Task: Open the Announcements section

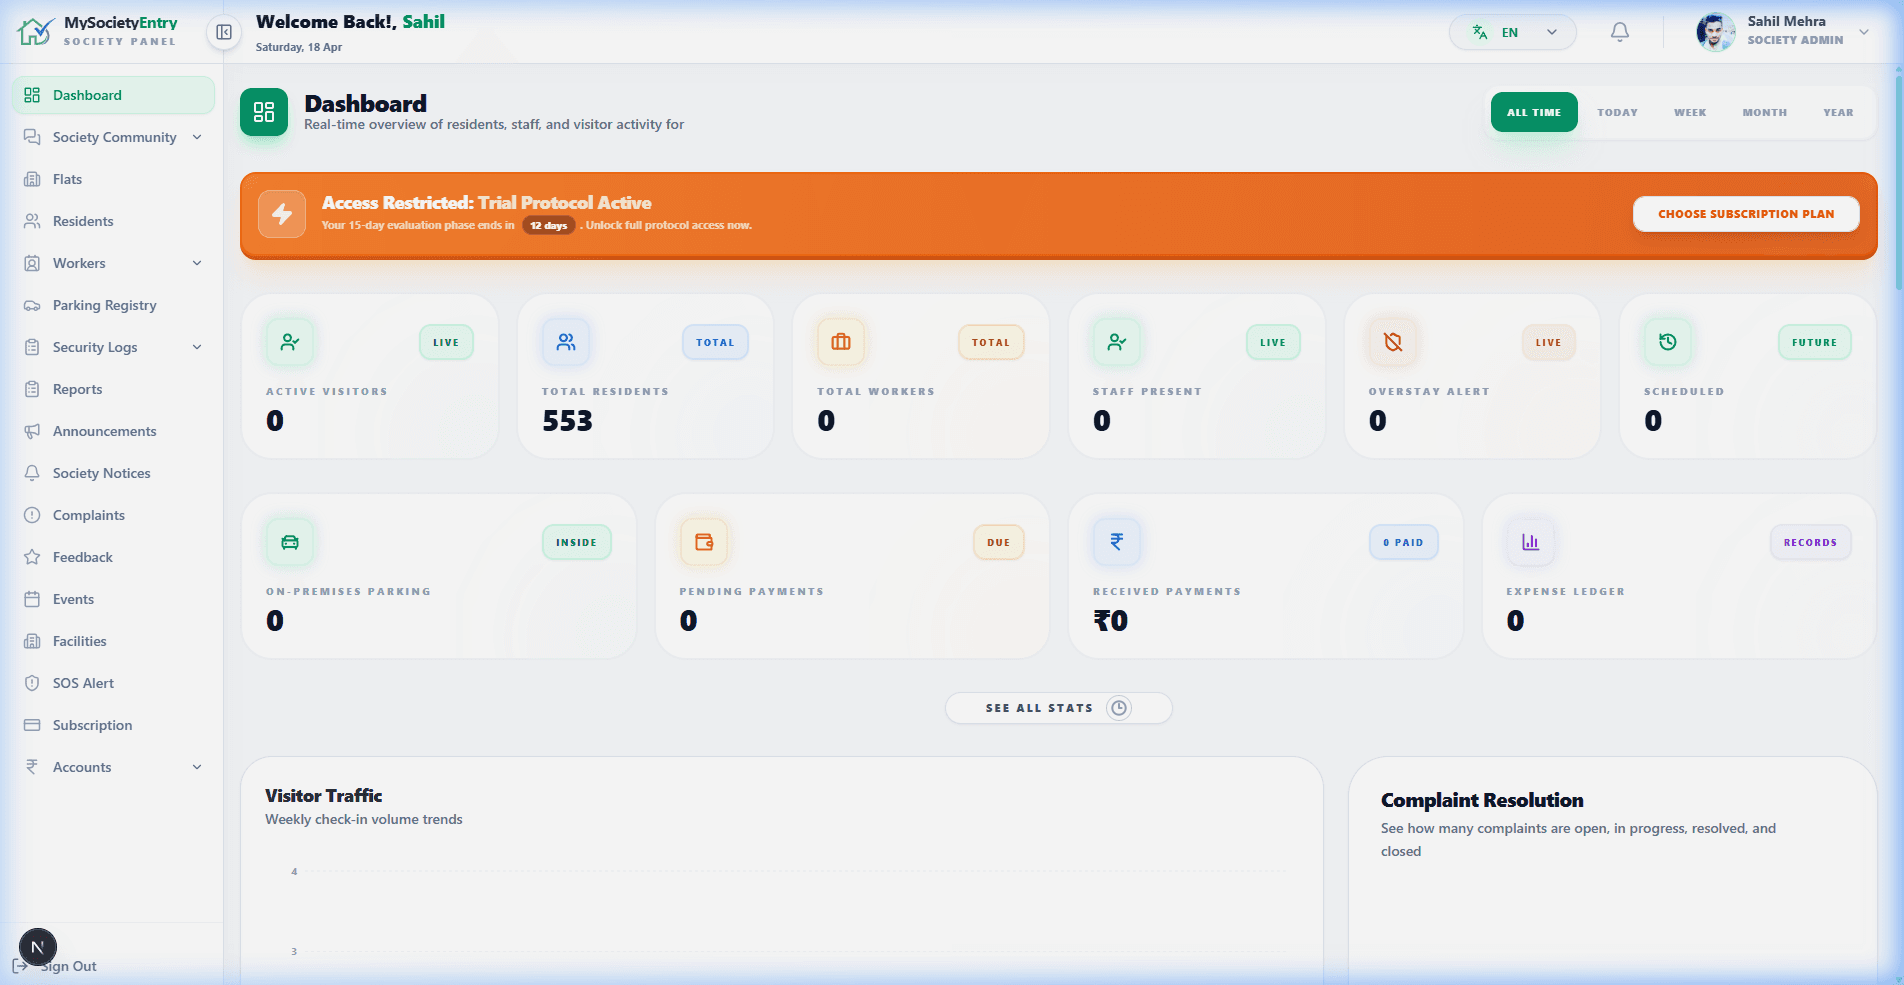Action: [104, 431]
